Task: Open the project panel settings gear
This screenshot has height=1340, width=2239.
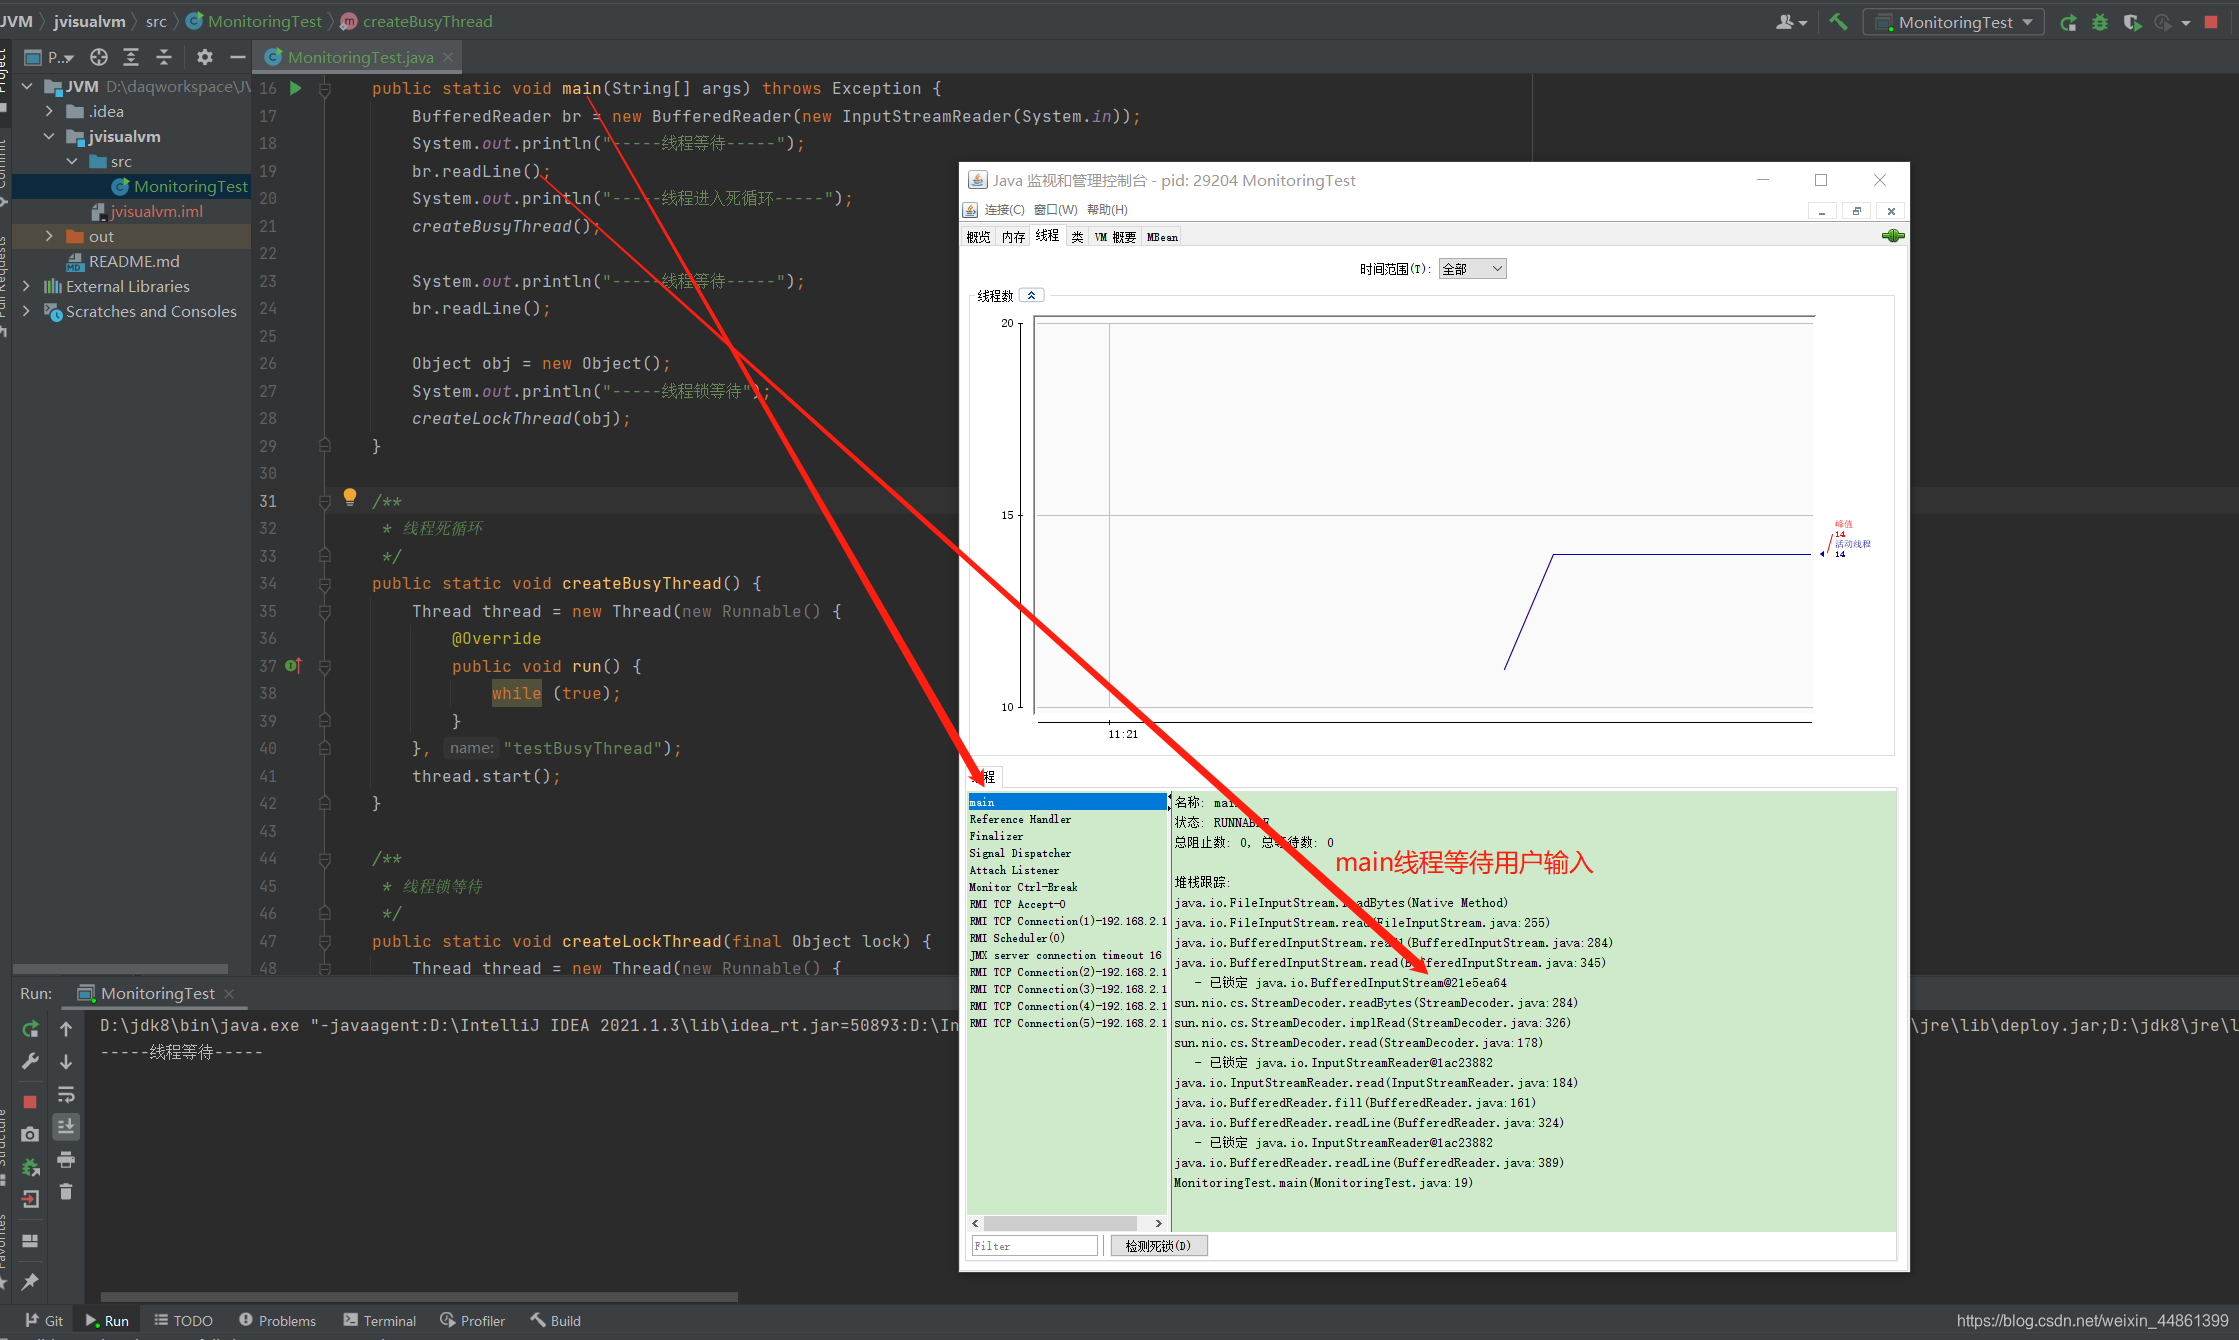Action: click(205, 57)
